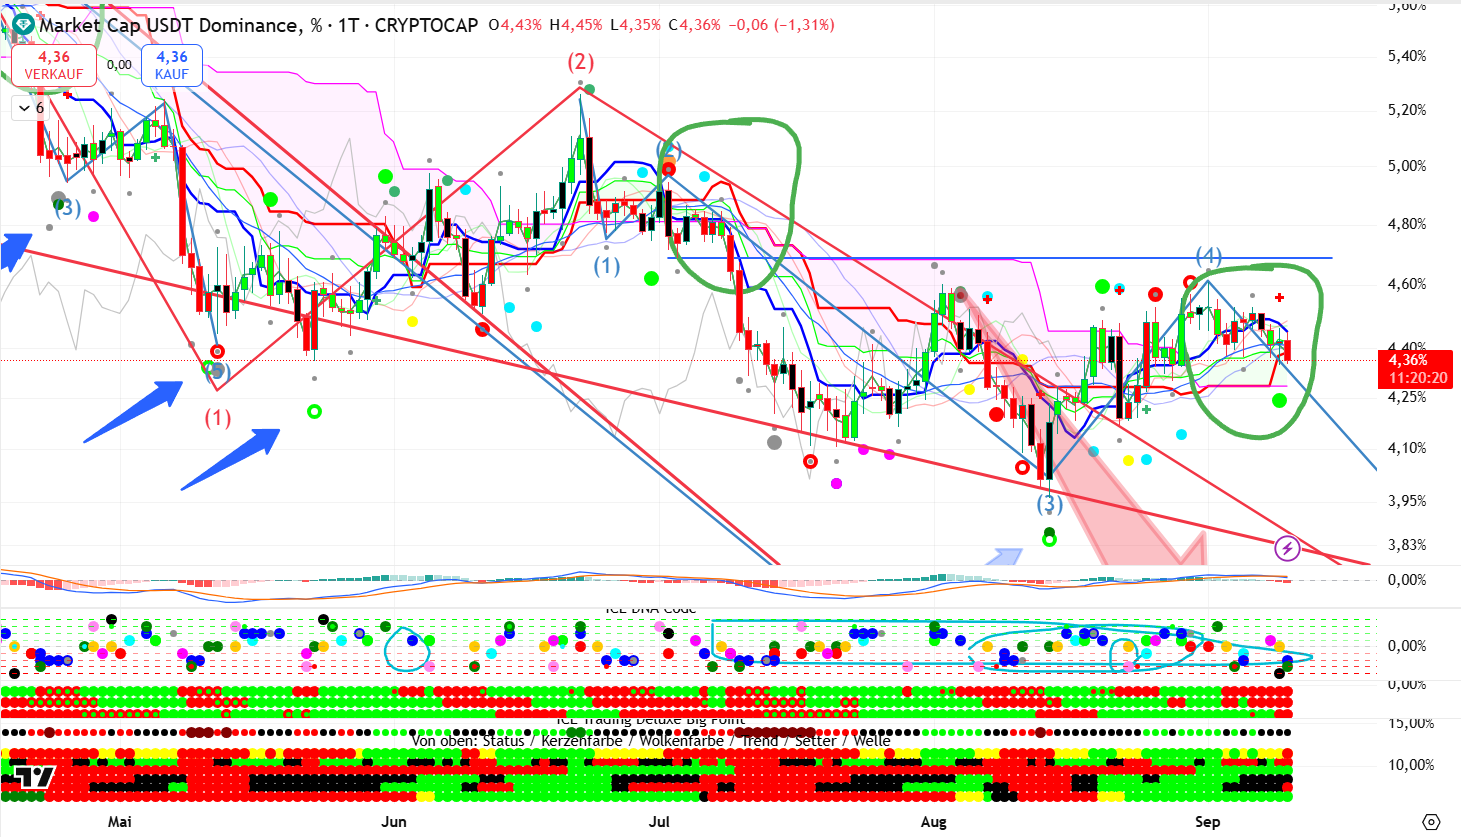Select the red wave label (1)
This screenshot has width=1461, height=837.
point(218,417)
